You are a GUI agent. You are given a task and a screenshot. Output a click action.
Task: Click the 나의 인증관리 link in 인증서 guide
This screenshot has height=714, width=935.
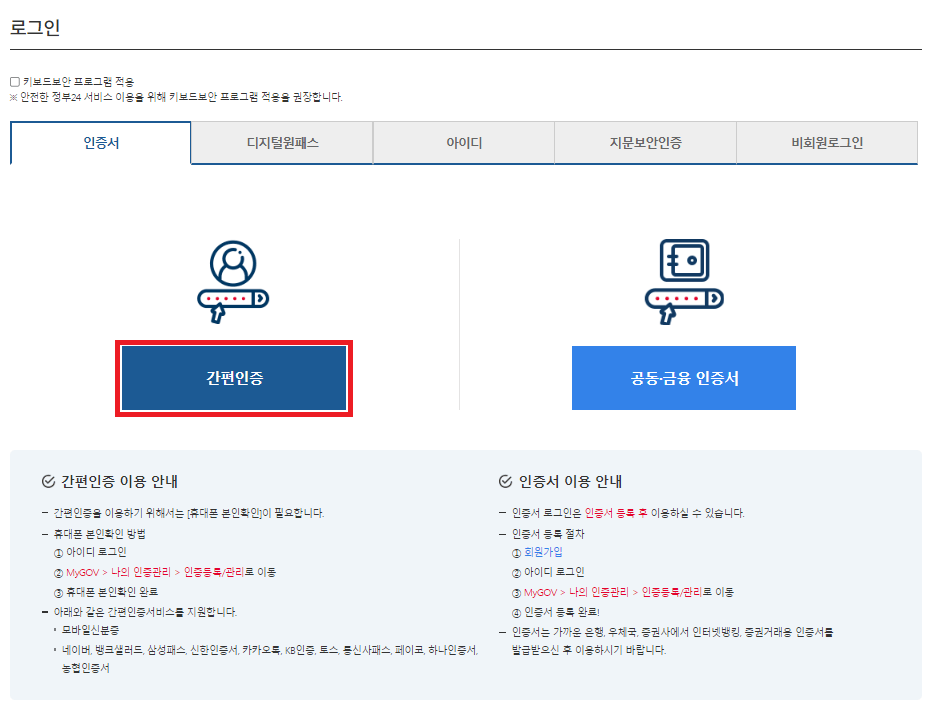pyautogui.click(x=599, y=591)
